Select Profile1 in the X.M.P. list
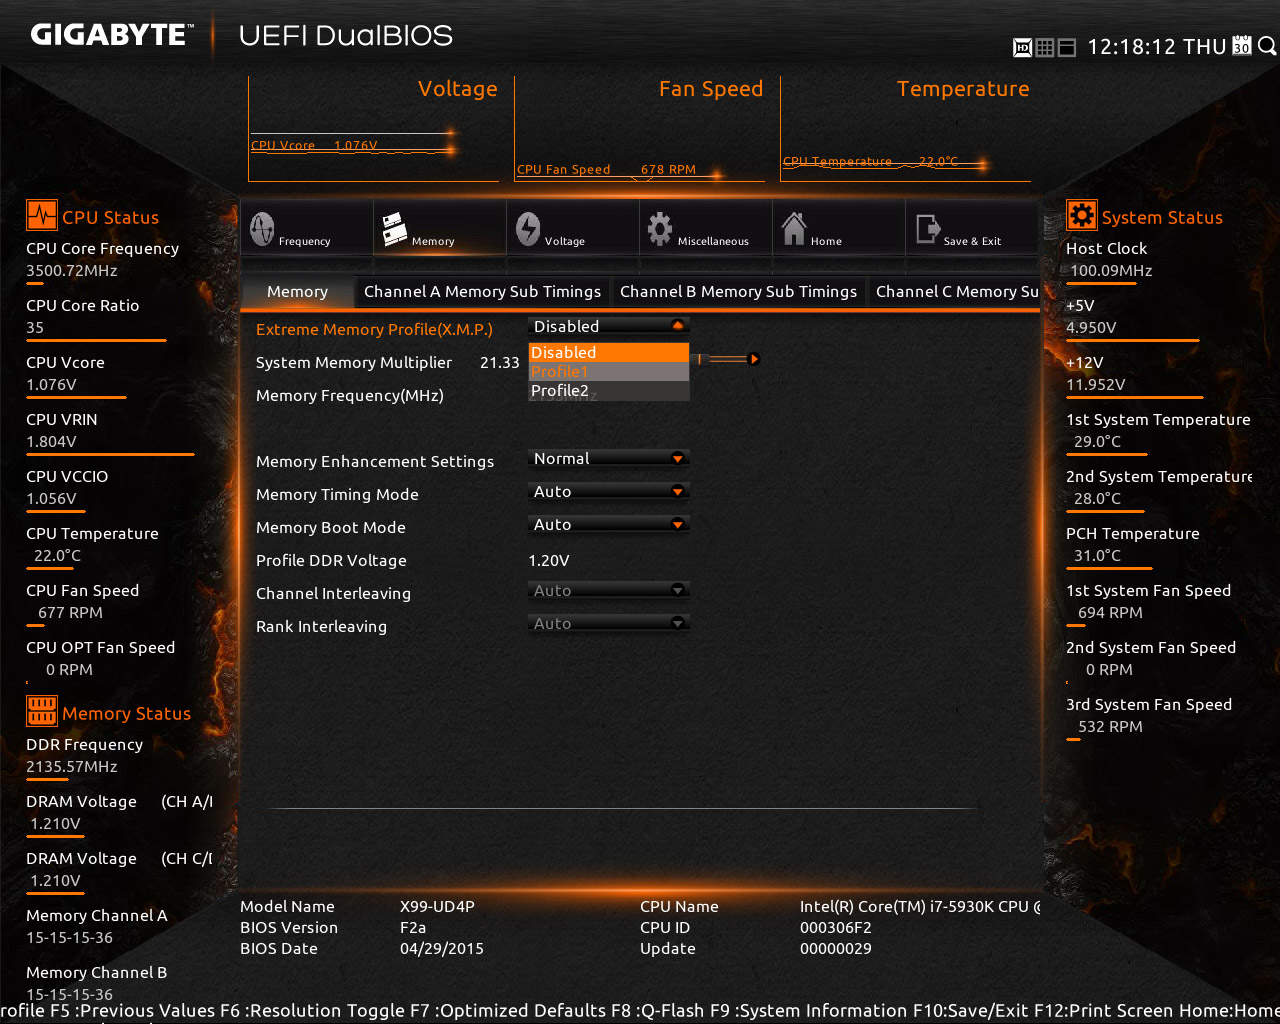The image size is (1280, 1024). 609,371
